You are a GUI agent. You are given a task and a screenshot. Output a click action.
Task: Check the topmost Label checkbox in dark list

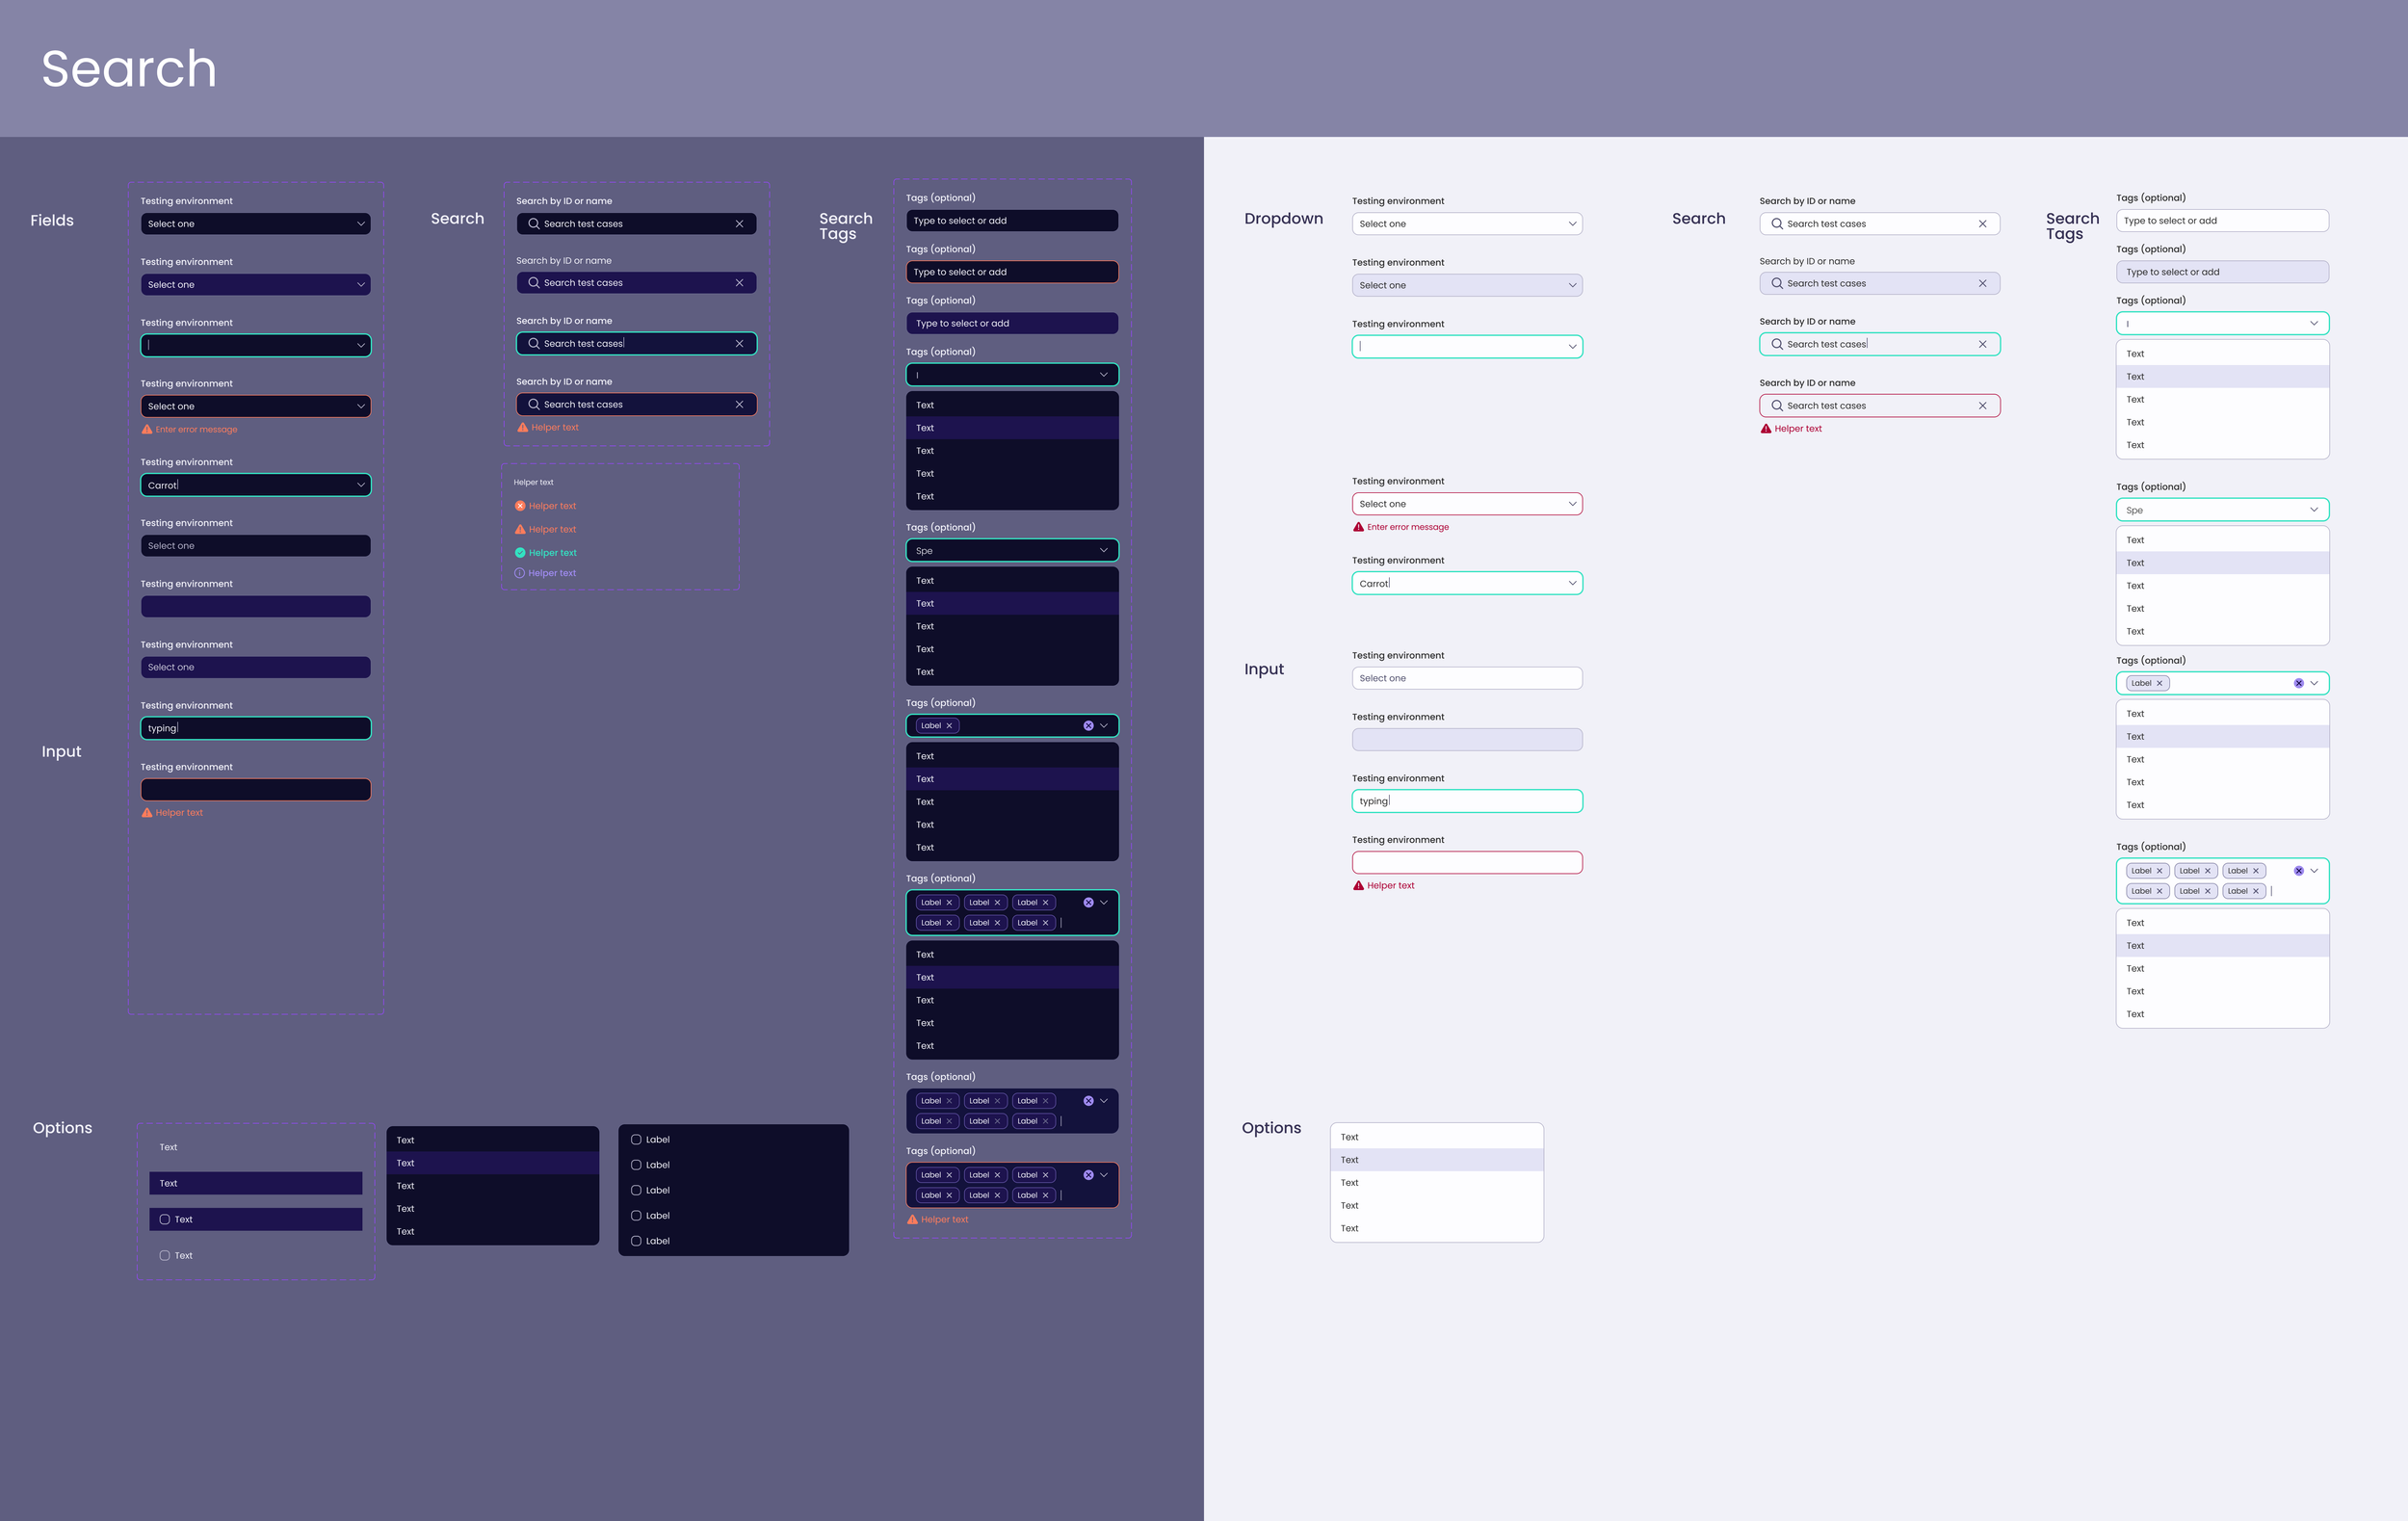pos(636,1140)
